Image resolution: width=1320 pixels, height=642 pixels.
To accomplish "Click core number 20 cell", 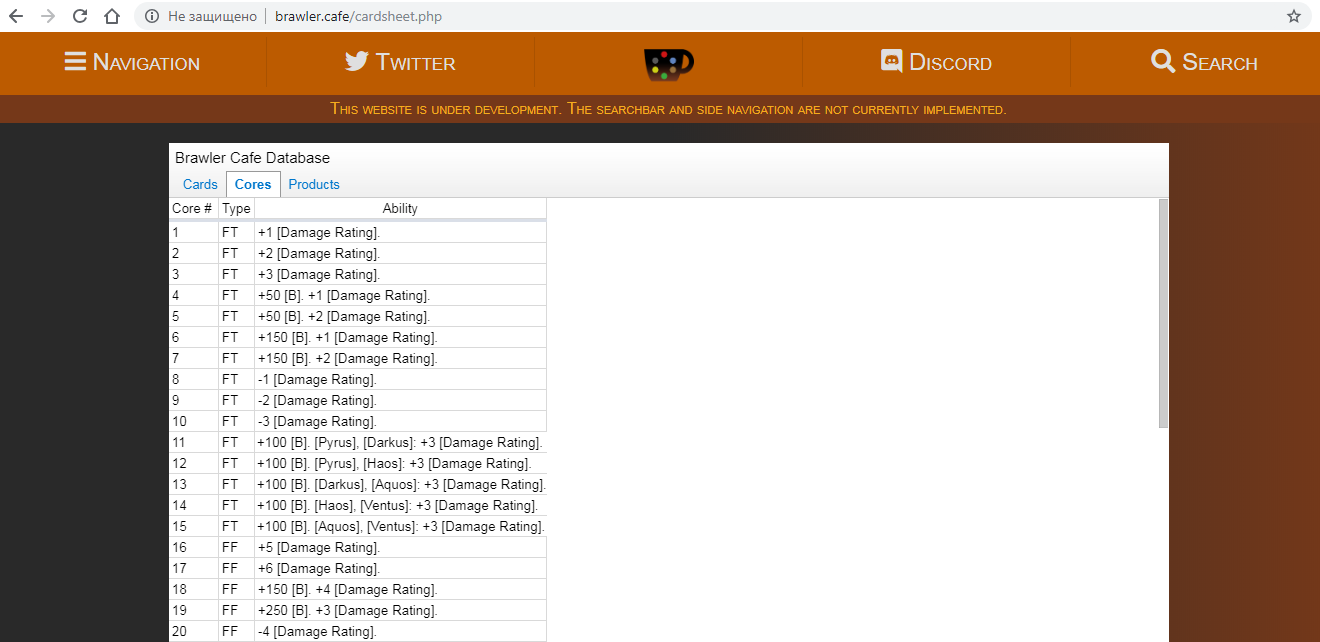I will coord(193,631).
